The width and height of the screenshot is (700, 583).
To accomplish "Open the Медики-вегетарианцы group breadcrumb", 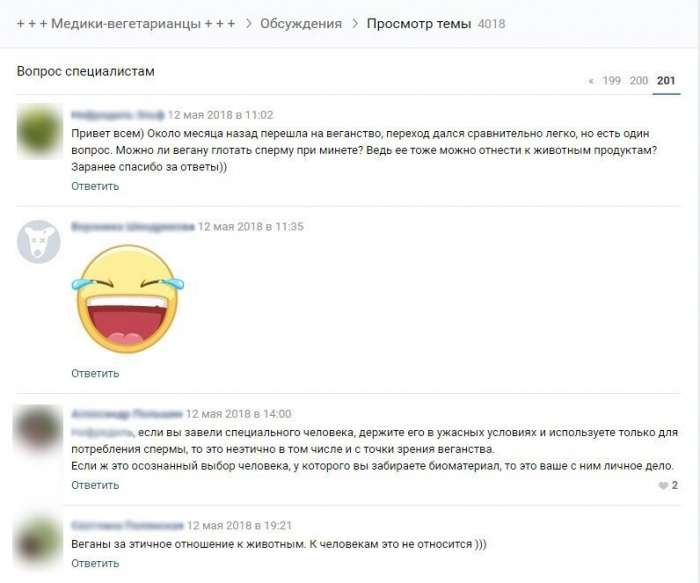I will pos(126,23).
